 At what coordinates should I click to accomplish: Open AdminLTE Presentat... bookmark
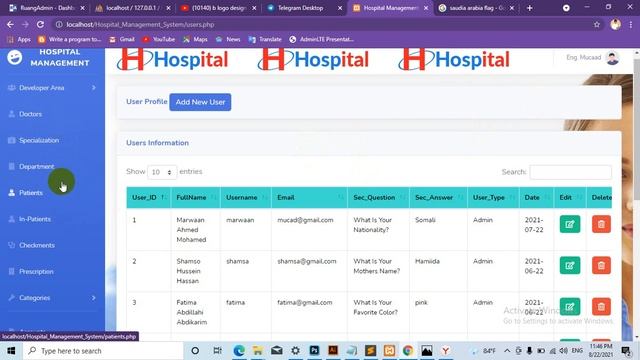(x=321, y=39)
